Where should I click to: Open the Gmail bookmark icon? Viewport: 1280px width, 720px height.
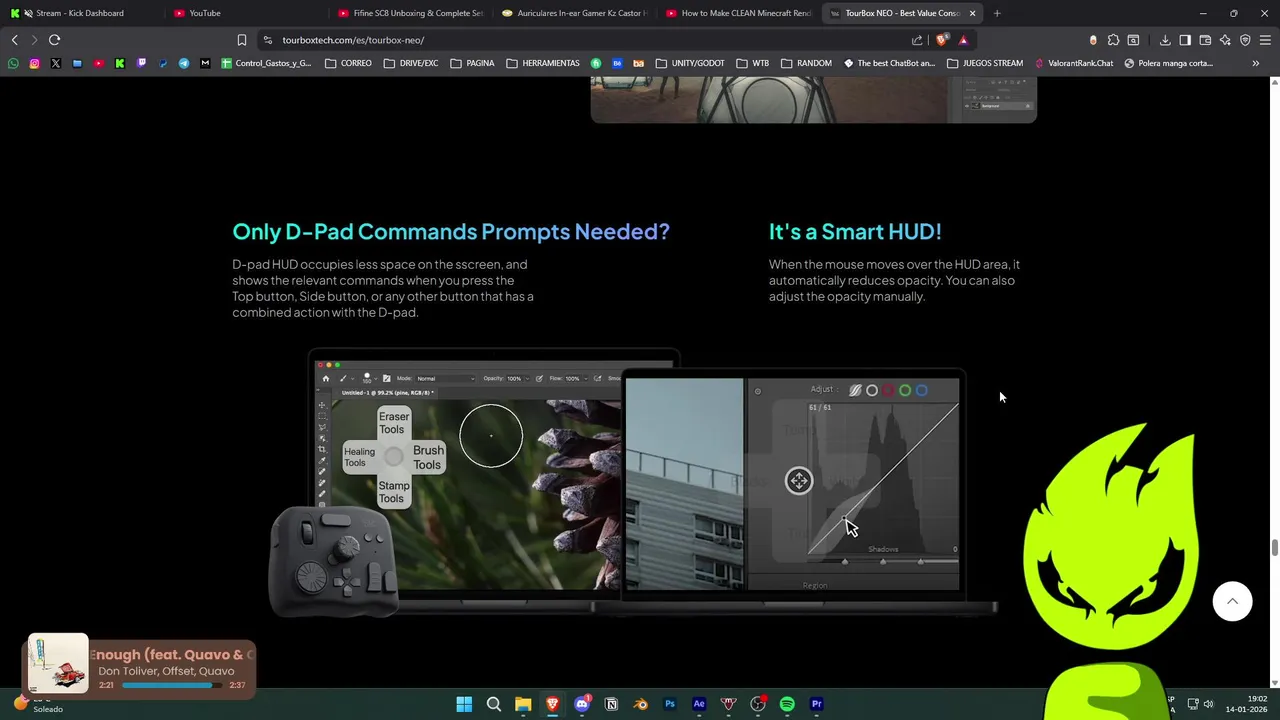pyautogui.click(x=205, y=63)
